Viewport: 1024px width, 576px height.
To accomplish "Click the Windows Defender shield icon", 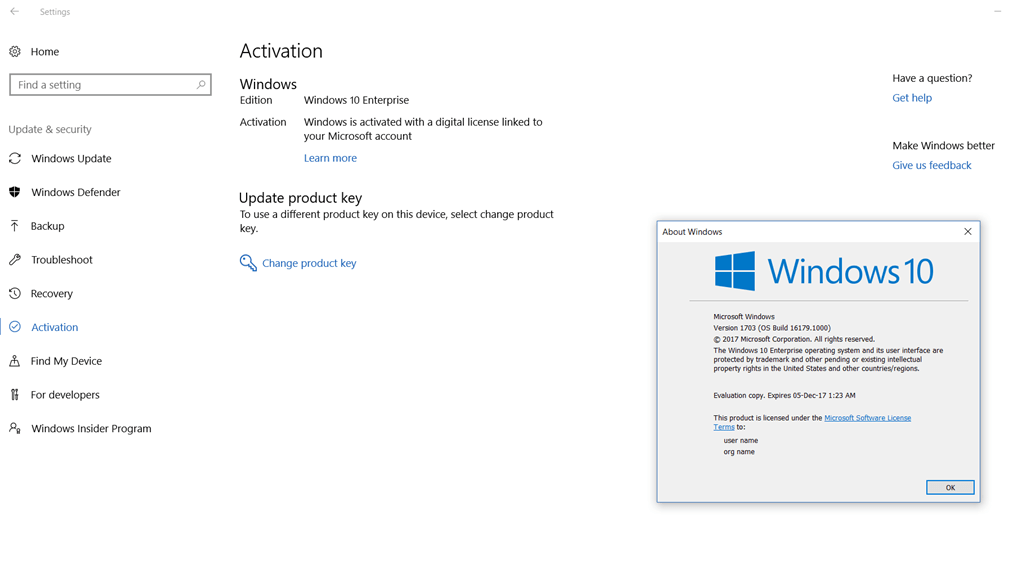I will 15,192.
